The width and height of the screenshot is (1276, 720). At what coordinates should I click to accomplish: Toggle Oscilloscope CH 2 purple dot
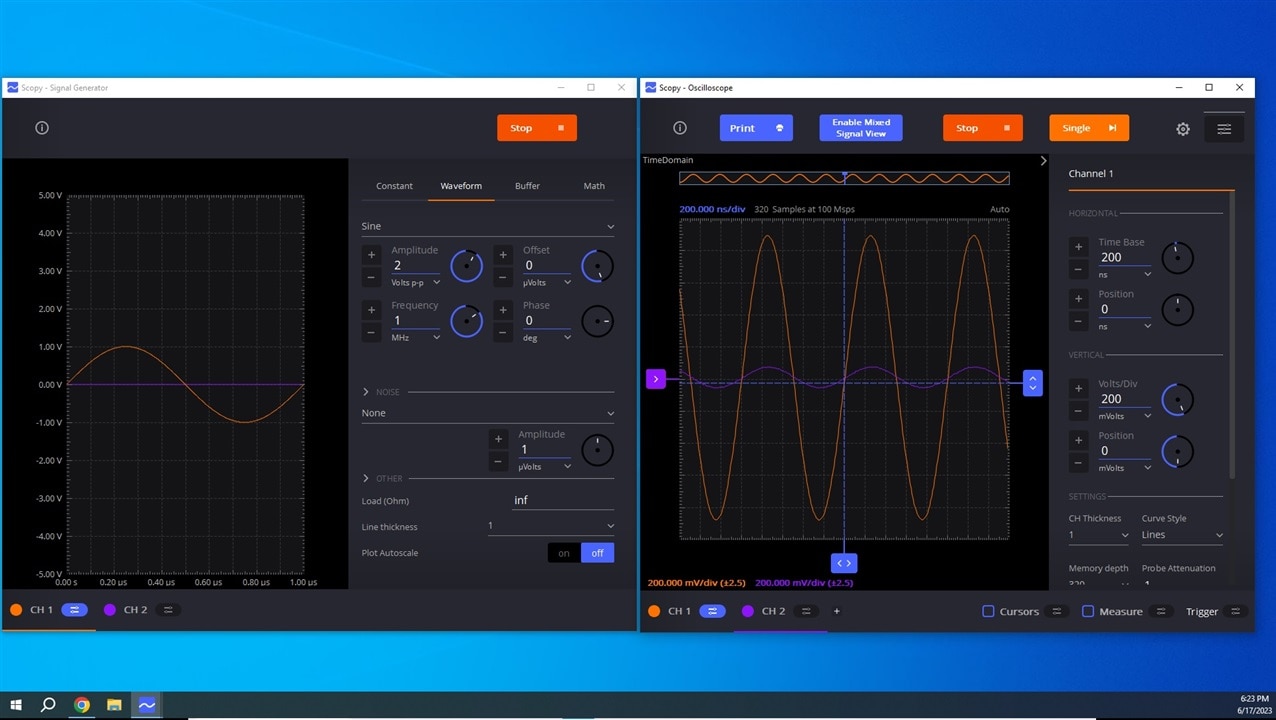click(x=748, y=611)
